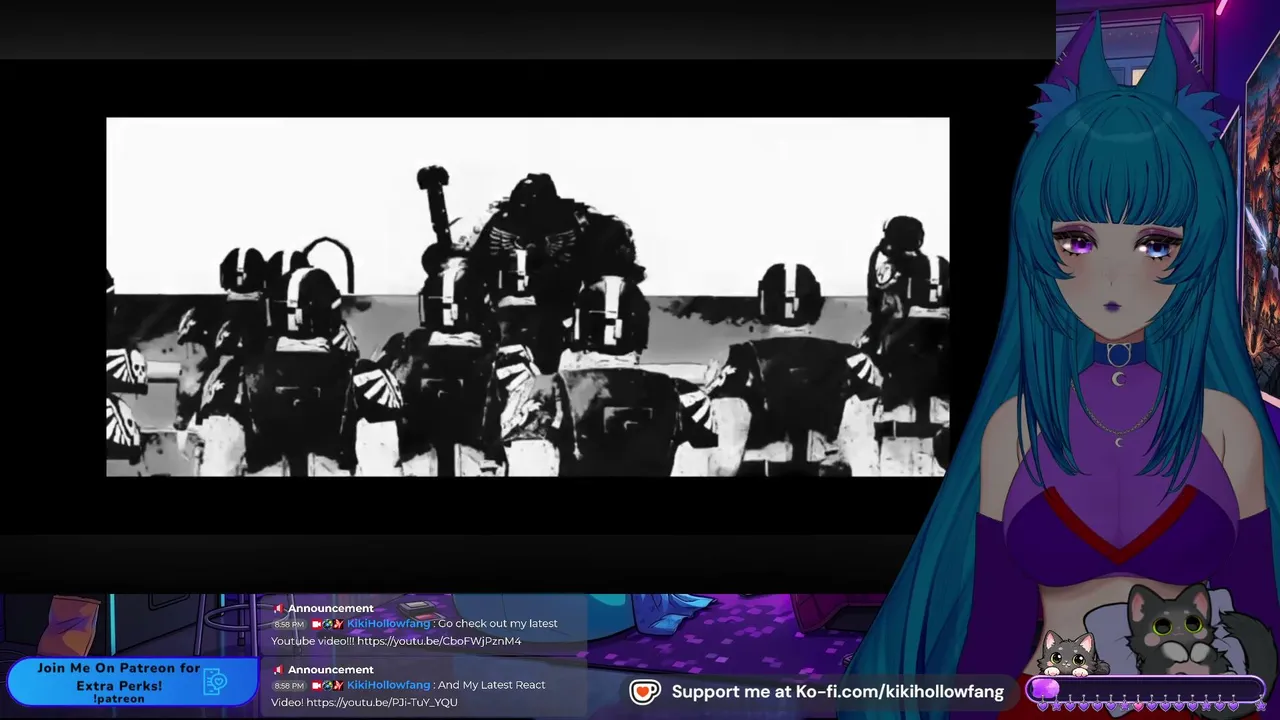Click the black-and-white video frame
This screenshot has width=1280, height=720.
click(x=528, y=297)
